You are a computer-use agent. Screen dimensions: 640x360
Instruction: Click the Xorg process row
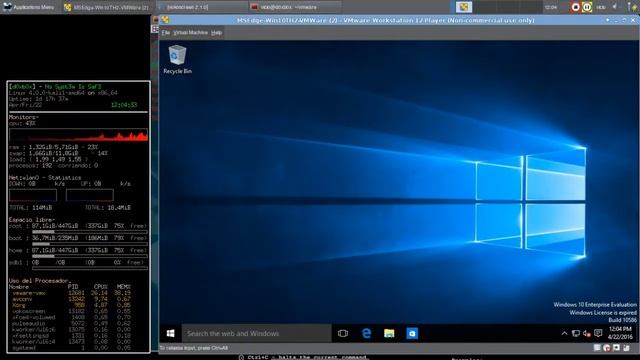(71, 305)
